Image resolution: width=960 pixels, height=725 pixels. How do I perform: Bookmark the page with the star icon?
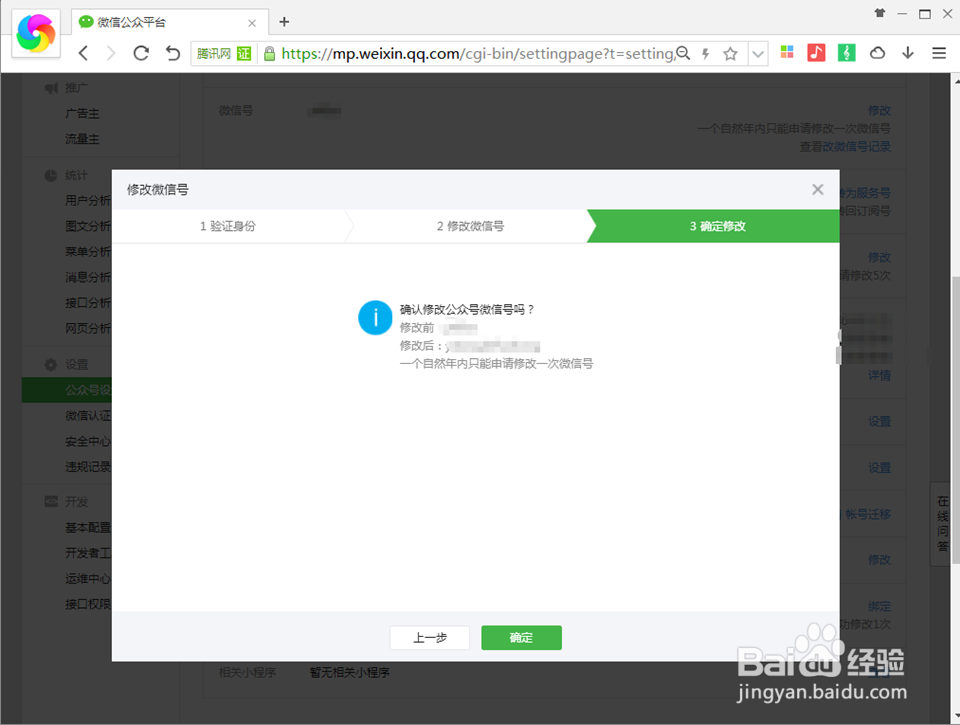(x=730, y=52)
